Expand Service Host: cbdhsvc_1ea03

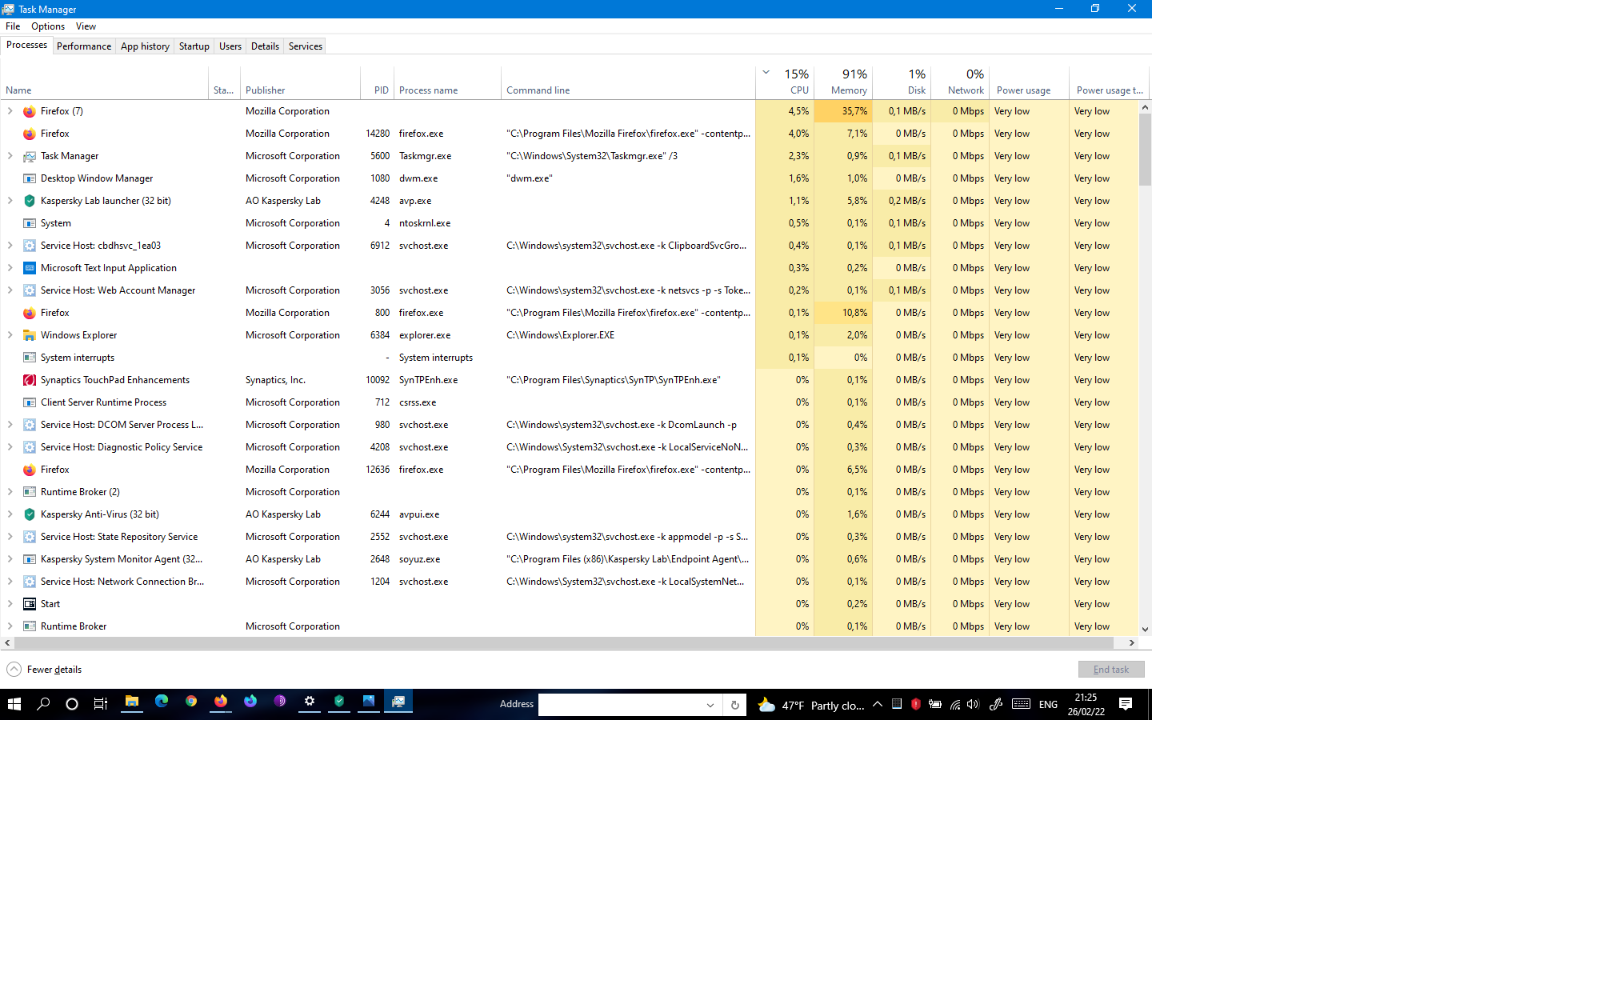click(10, 245)
